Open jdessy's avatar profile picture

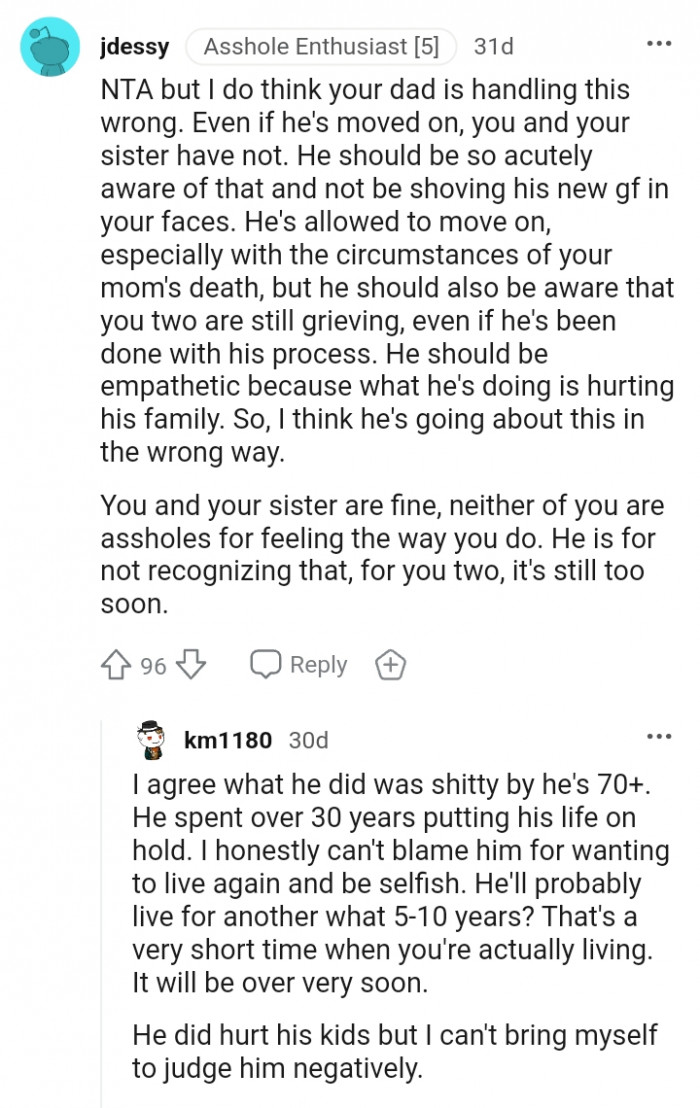50,47
